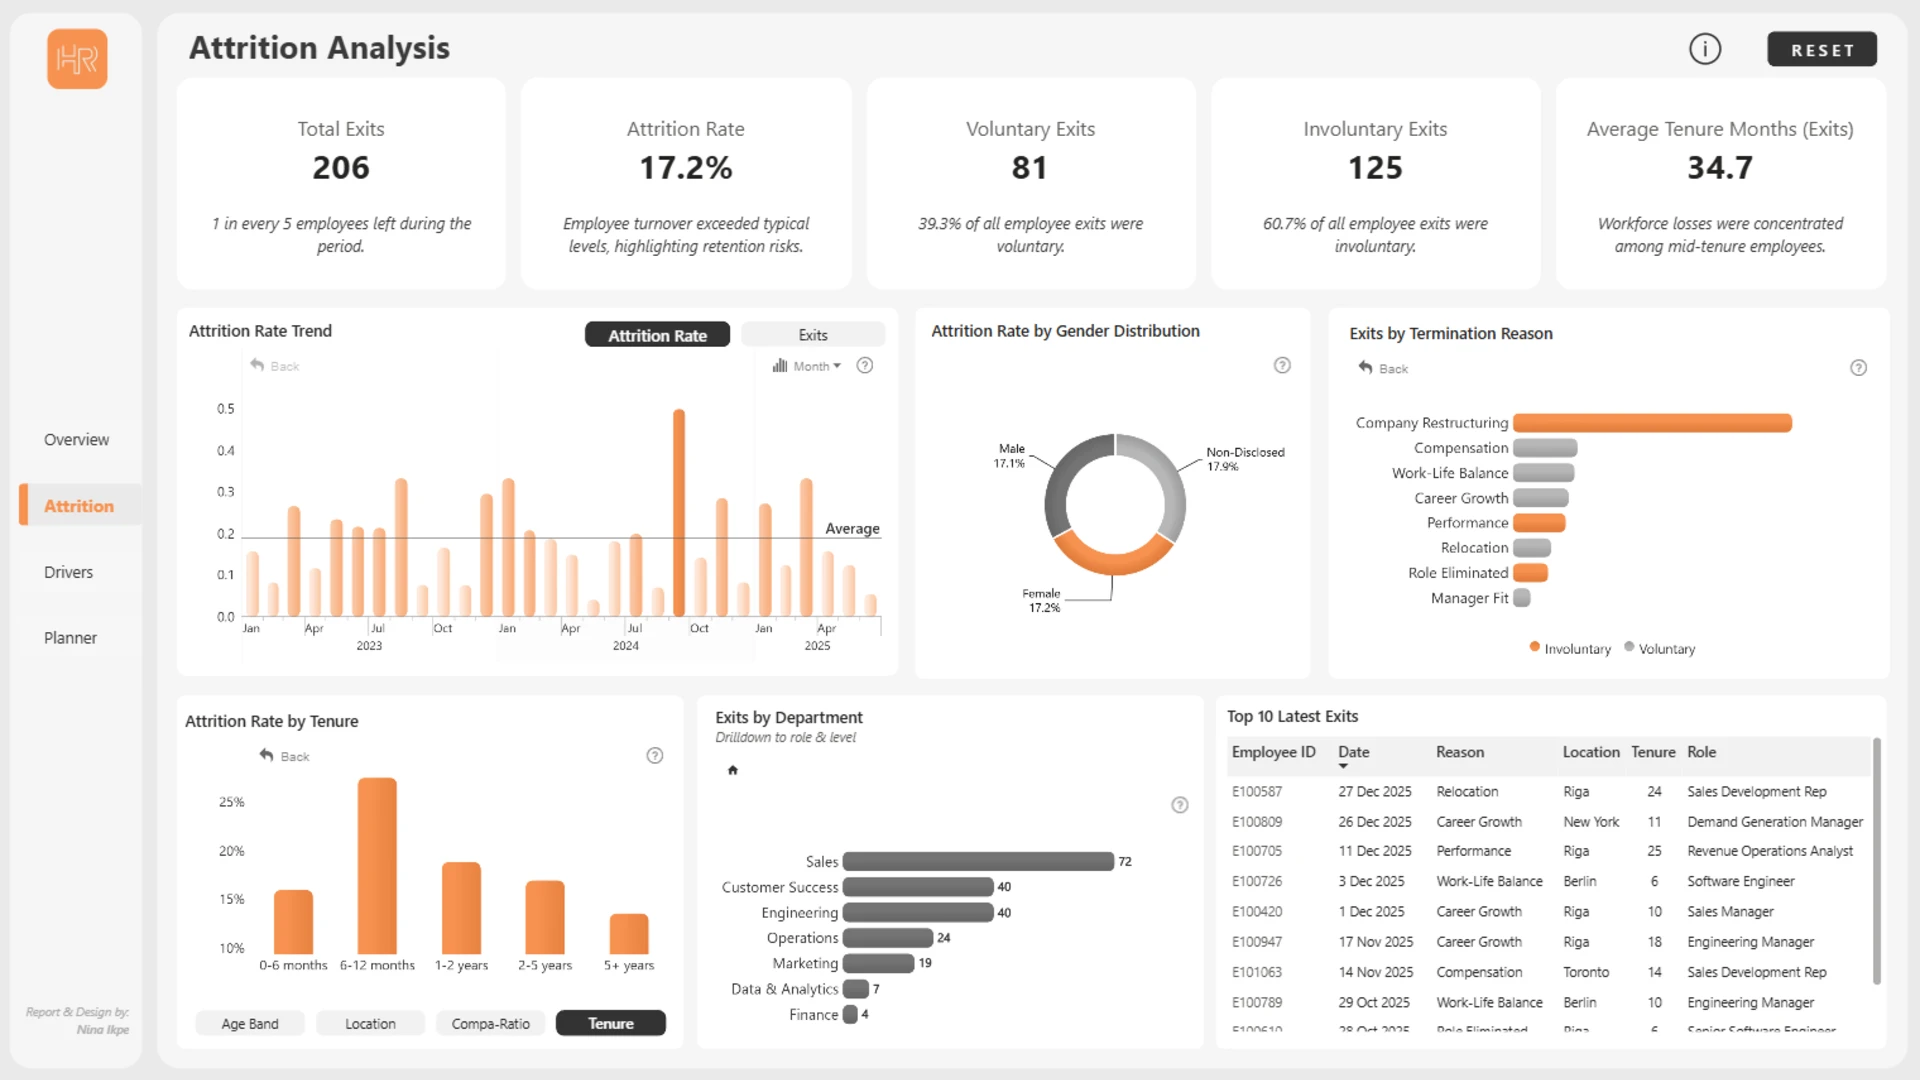Open help icon in Attrition Rate Trend
This screenshot has height=1080, width=1920.
(865, 366)
